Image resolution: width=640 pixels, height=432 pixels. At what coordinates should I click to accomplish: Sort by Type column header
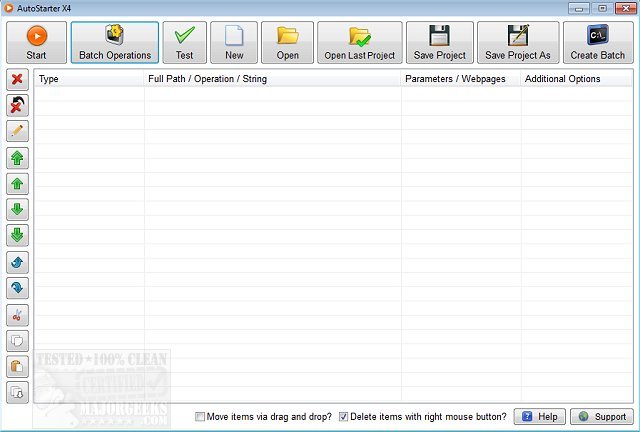(89, 79)
